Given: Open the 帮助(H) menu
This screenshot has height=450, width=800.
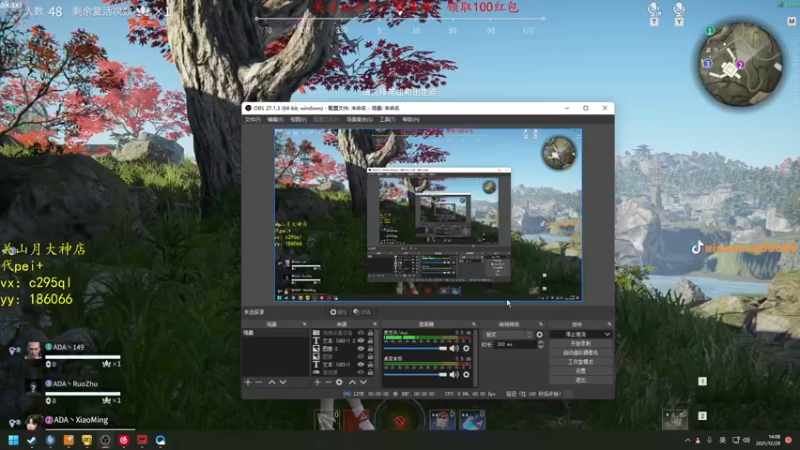Looking at the screenshot, I should click(x=411, y=119).
